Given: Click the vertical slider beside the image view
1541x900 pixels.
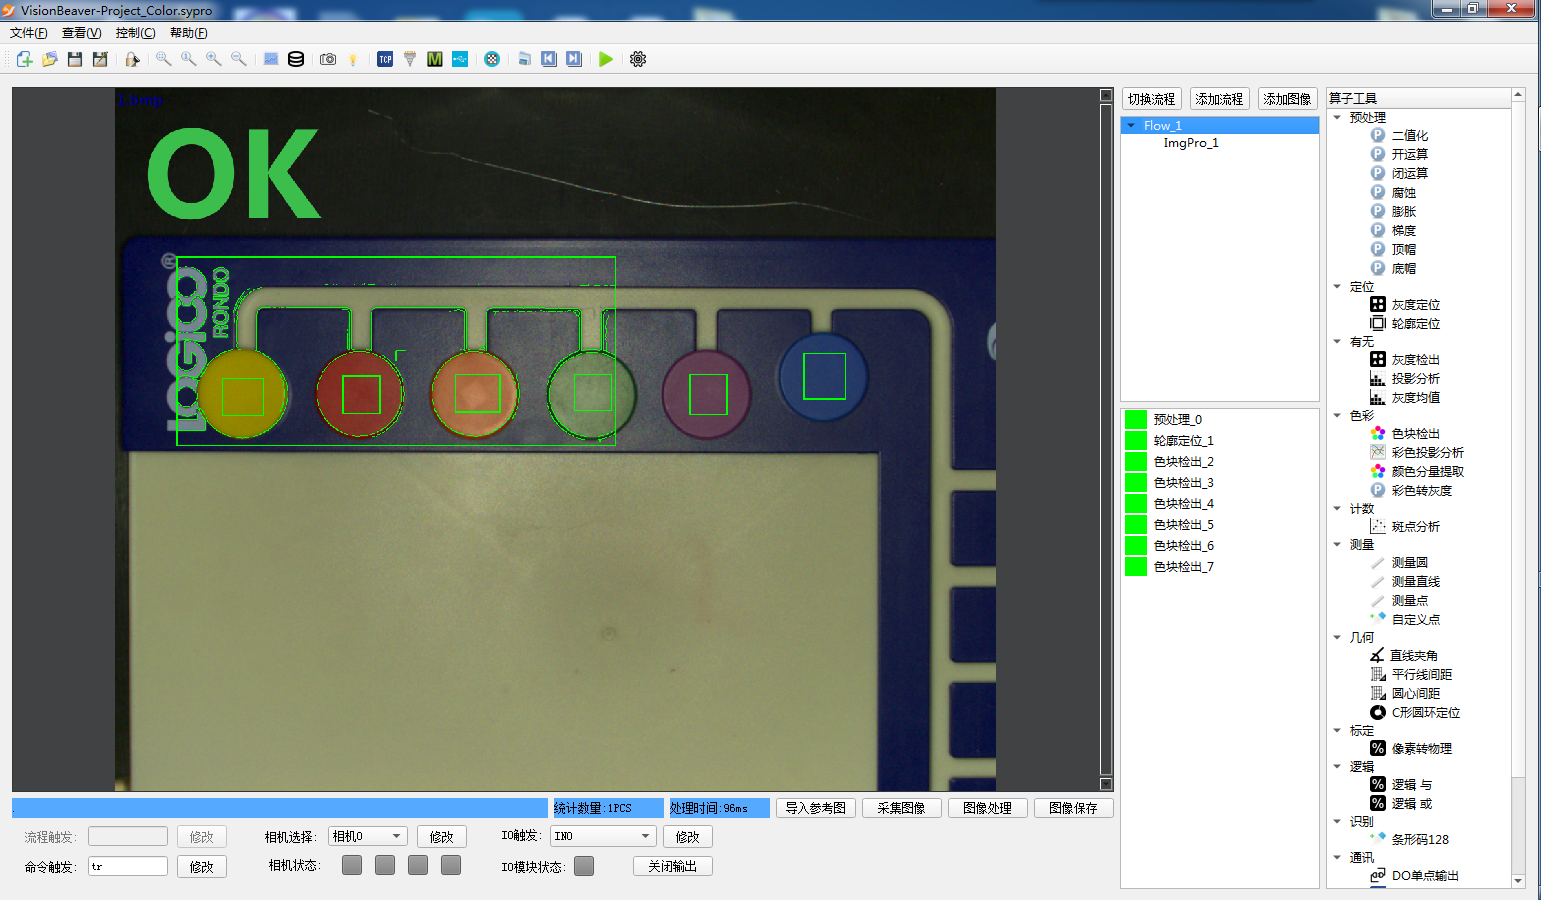Looking at the screenshot, I should tap(1106, 440).
